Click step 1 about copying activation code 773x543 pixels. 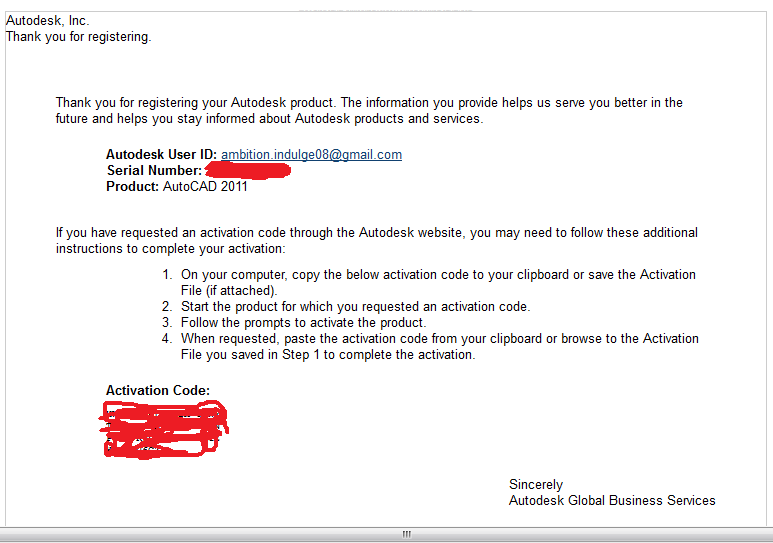point(429,283)
